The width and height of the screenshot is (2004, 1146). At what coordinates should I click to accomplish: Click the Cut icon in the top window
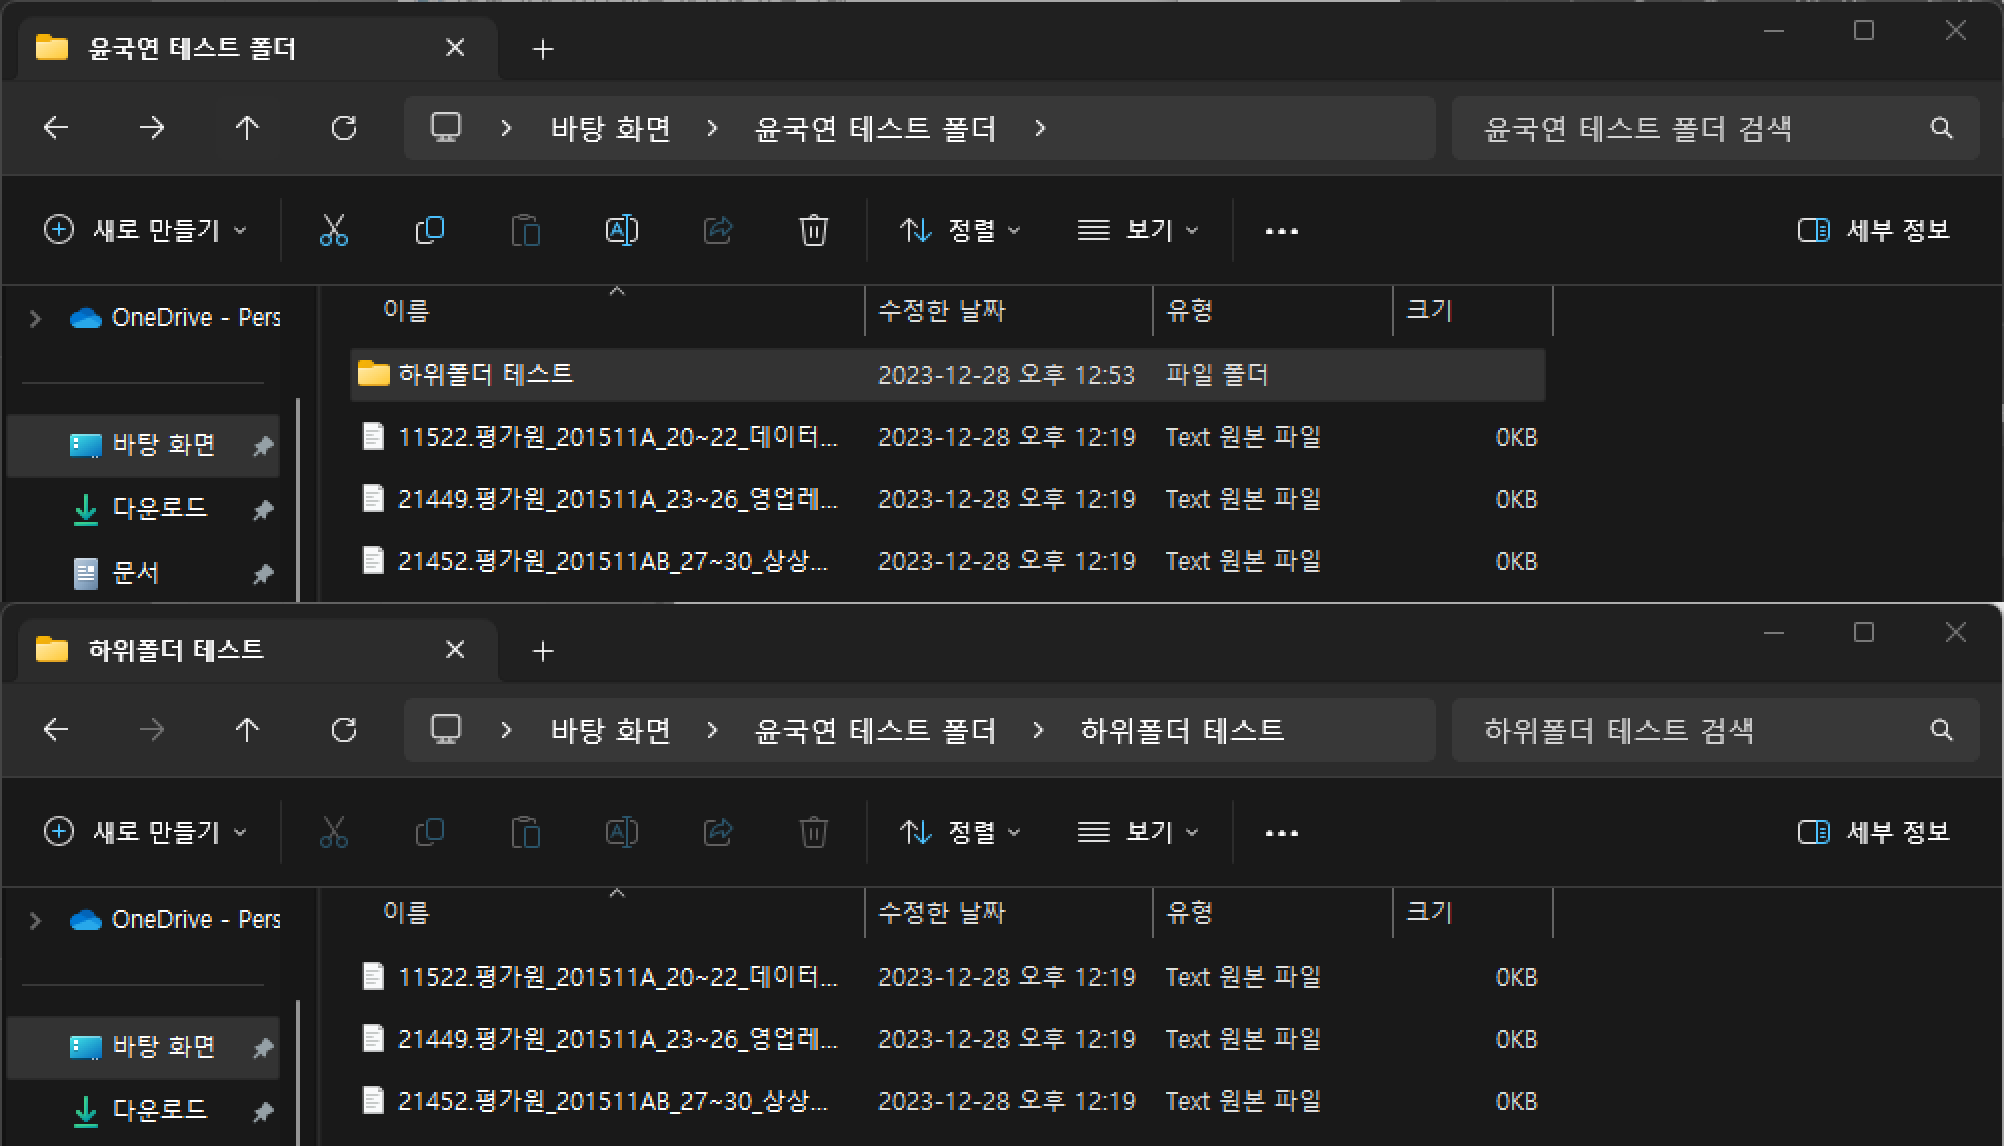coord(333,230)
